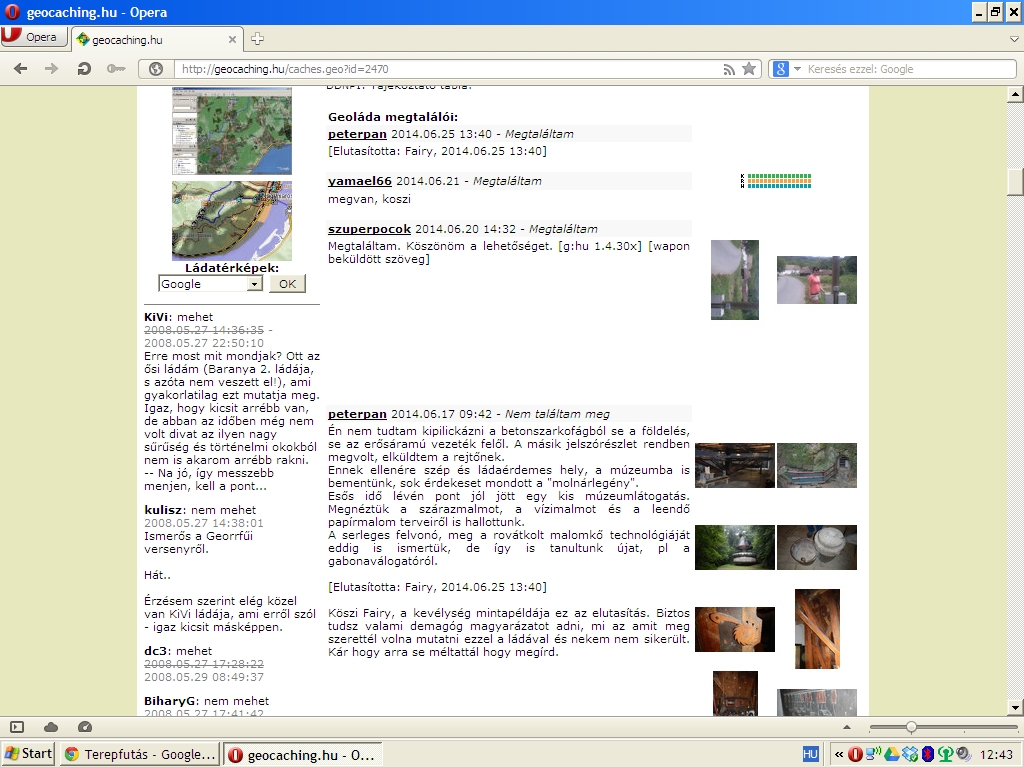Click the vertical scrollbar thumb
Viewport: 1024px width, 768px height.
(x=1015, y=182)
